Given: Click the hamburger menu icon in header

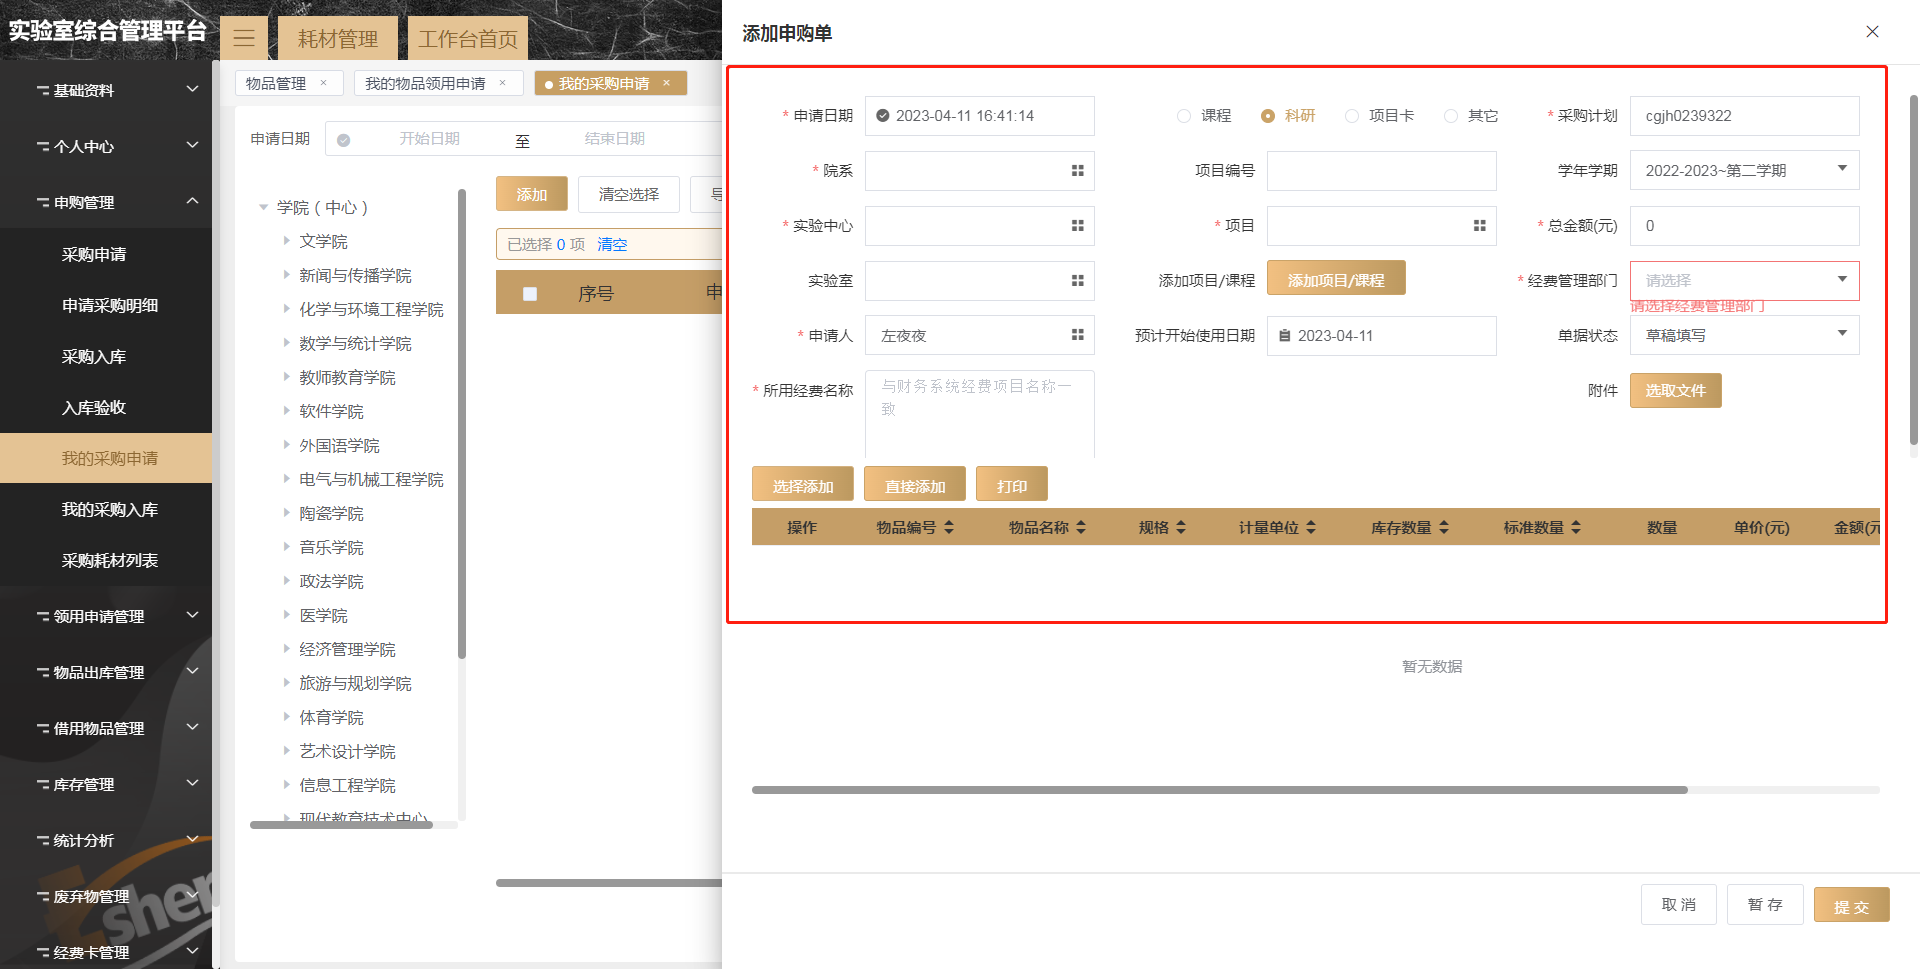Looking at the screenshot, I should tap(243, 39).
